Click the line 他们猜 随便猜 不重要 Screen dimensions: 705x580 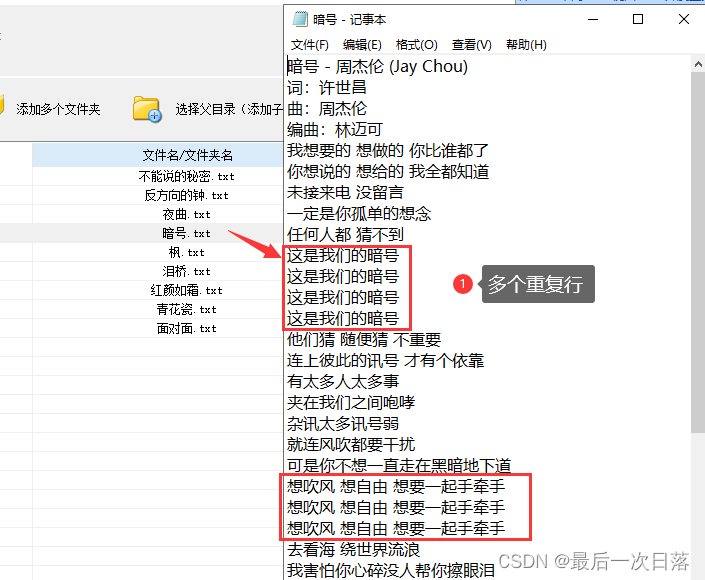pyautogui.click(x=364, y=339)
